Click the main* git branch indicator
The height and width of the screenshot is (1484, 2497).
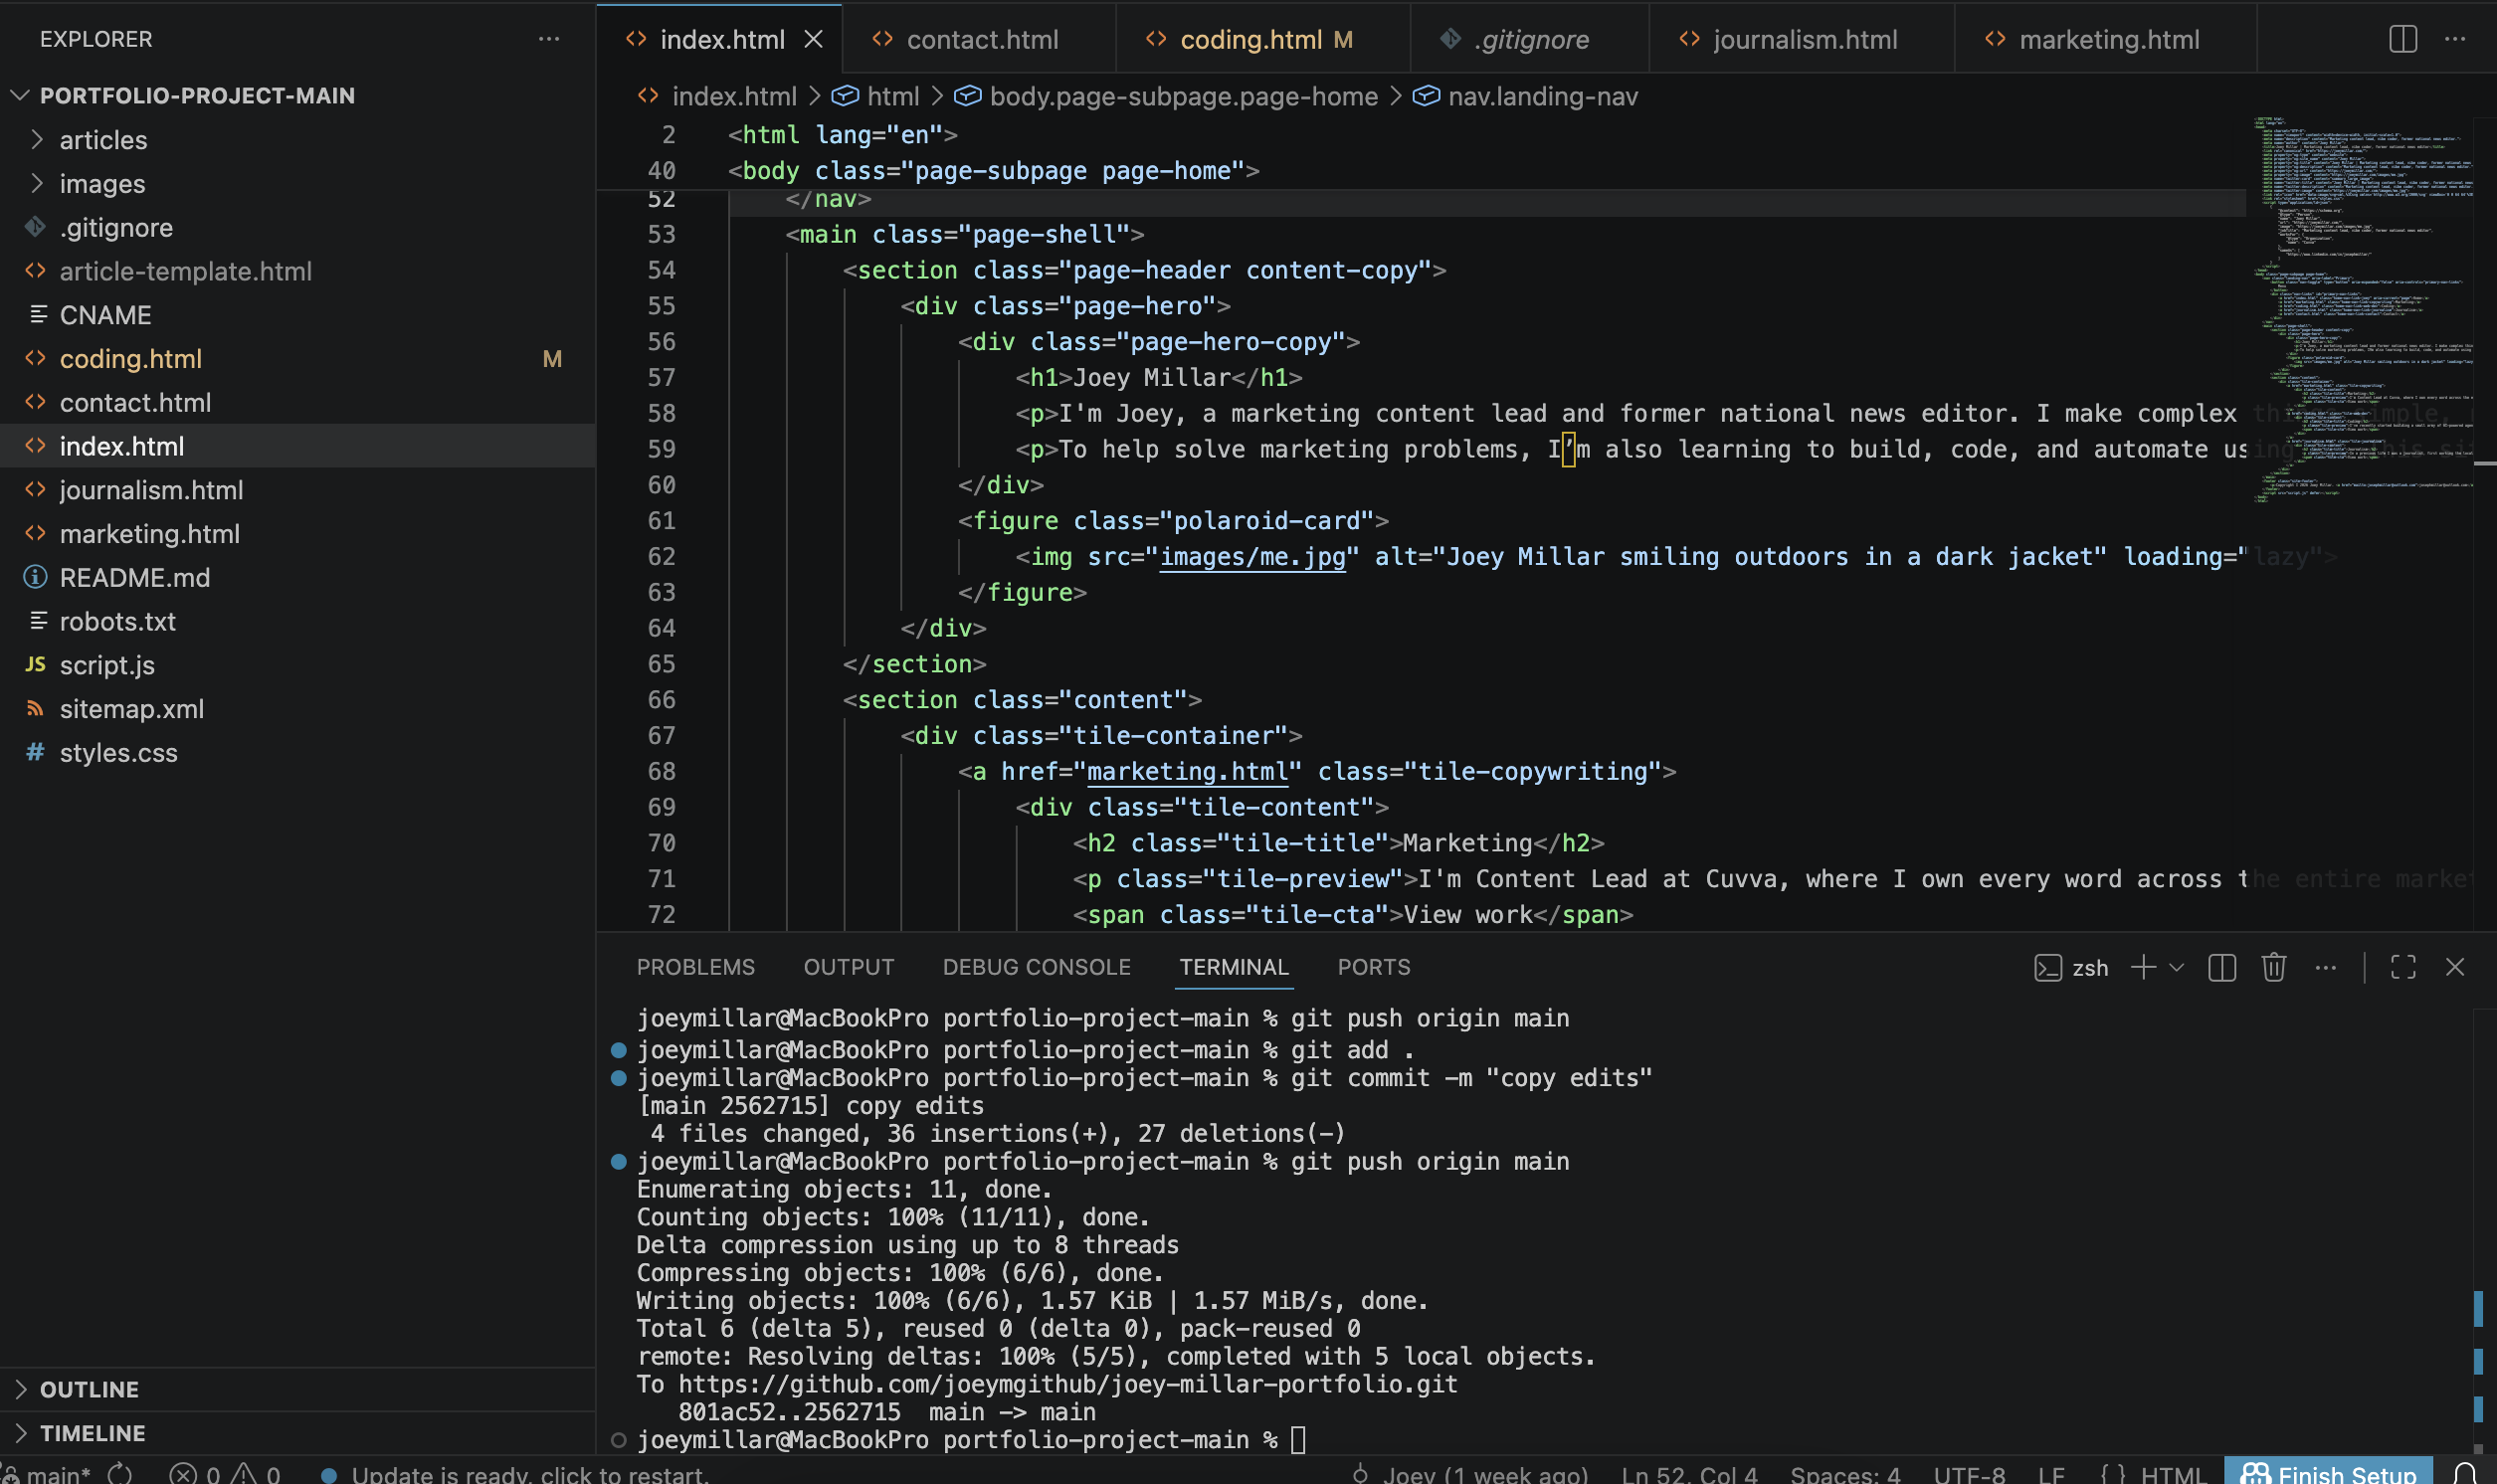[x=48, y=1474]
